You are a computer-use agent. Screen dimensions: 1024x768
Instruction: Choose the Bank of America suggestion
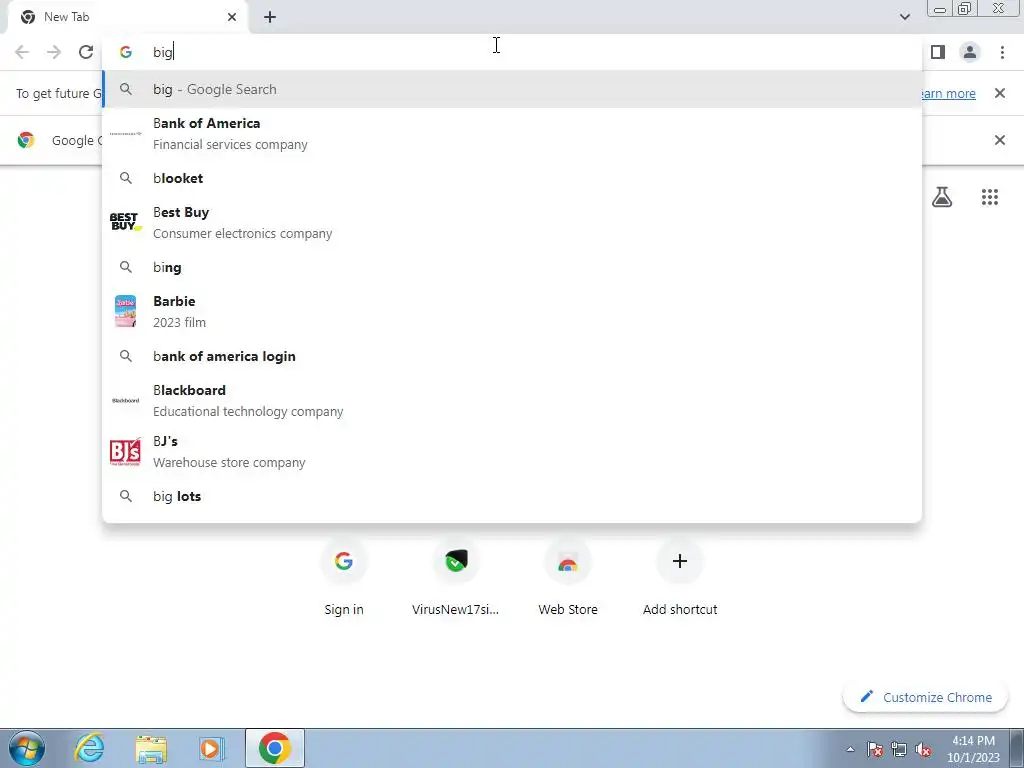[x=512, y=134]
